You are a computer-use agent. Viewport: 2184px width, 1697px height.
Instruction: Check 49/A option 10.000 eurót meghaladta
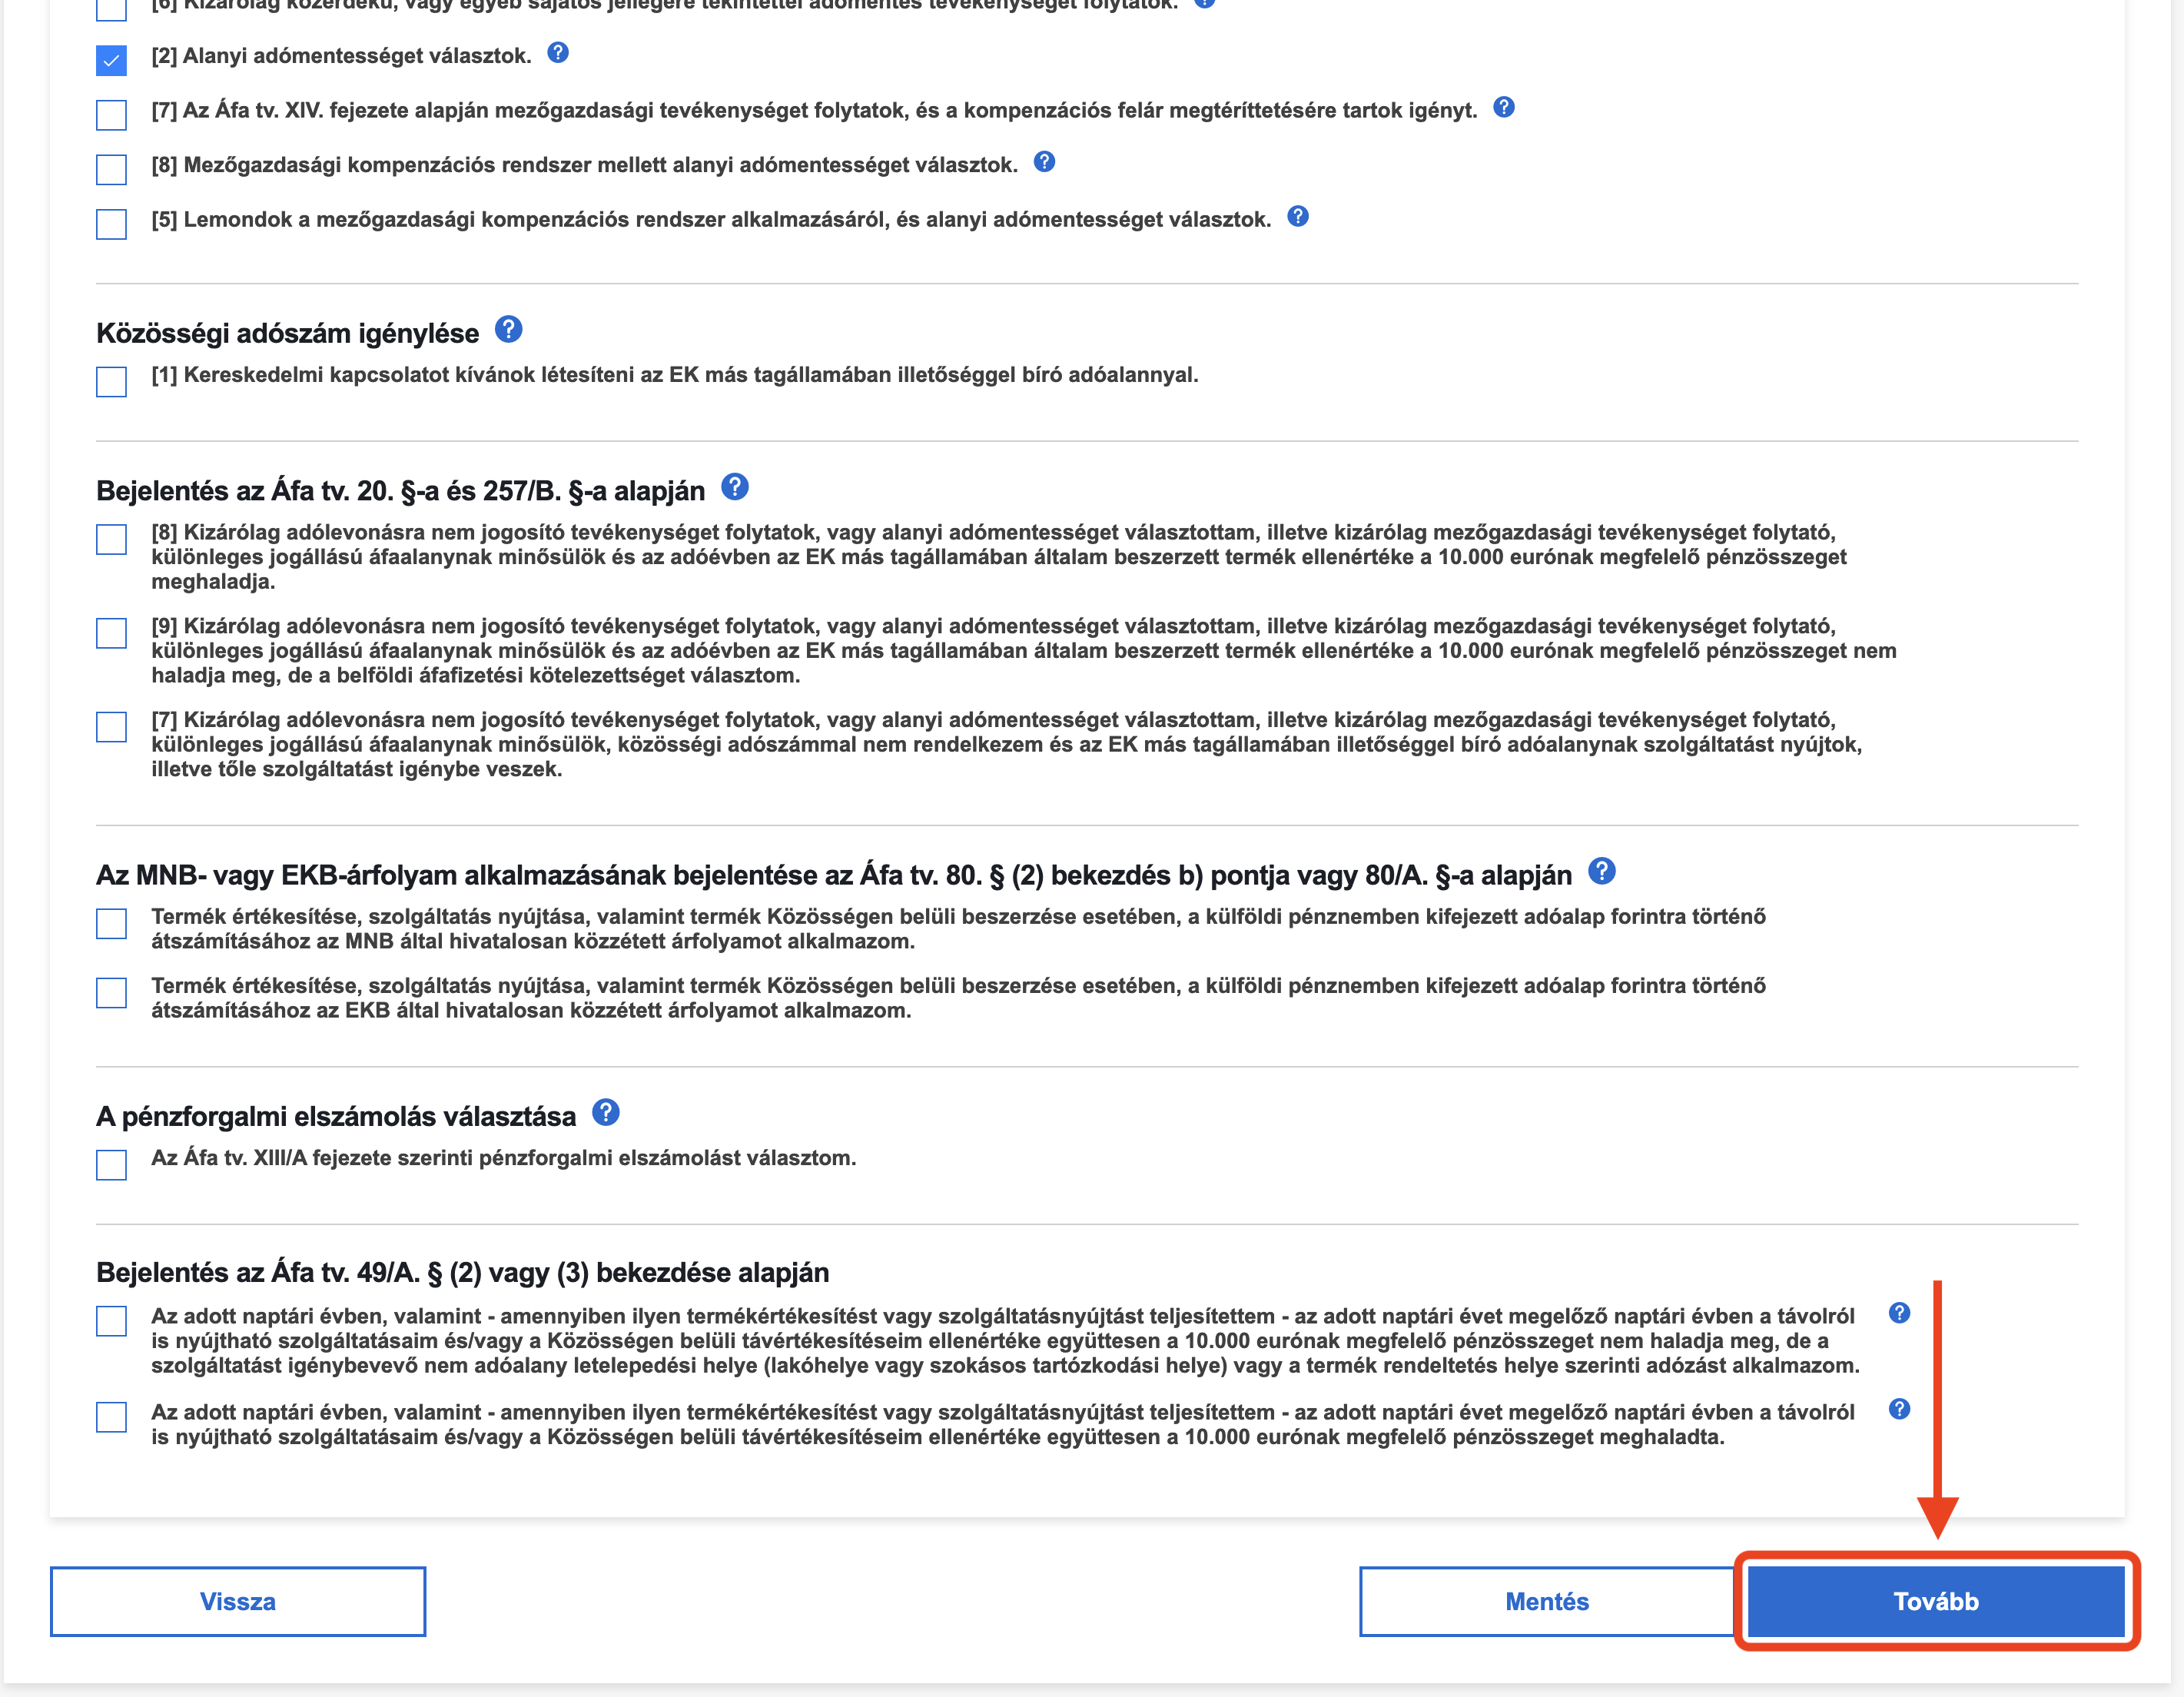111,1417
